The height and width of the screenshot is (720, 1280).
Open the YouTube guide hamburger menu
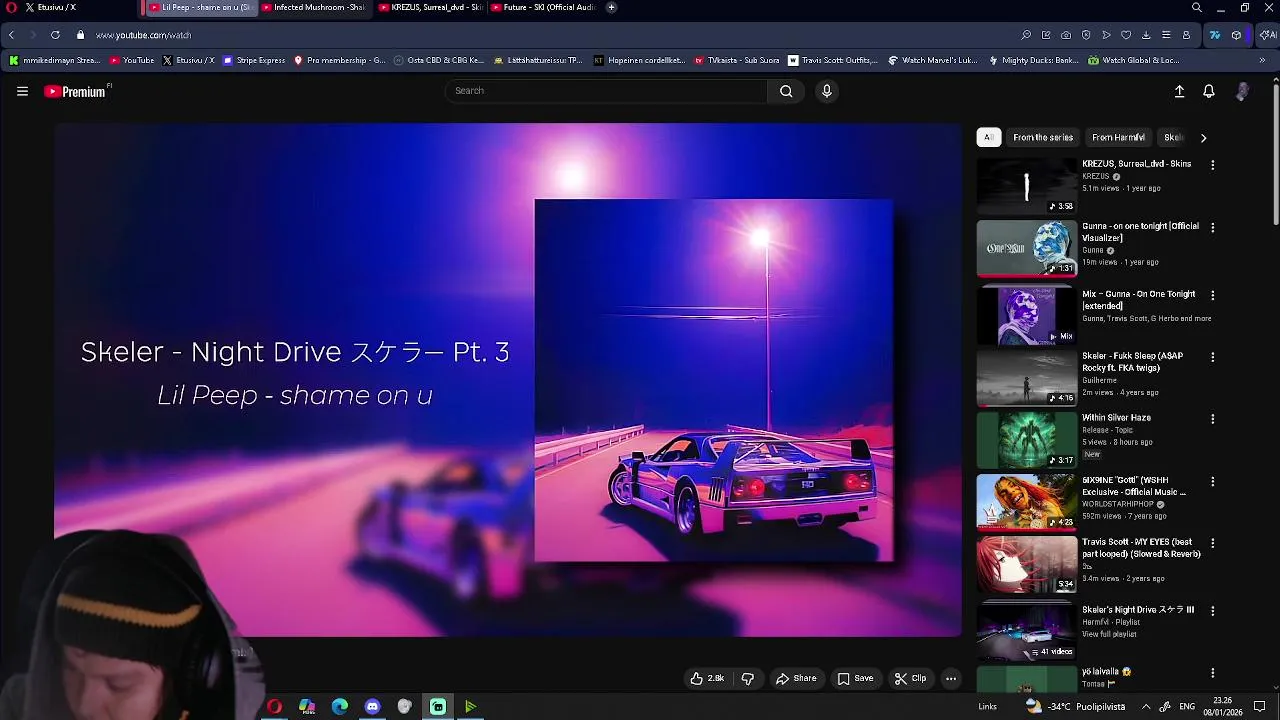tap(22, 91)
